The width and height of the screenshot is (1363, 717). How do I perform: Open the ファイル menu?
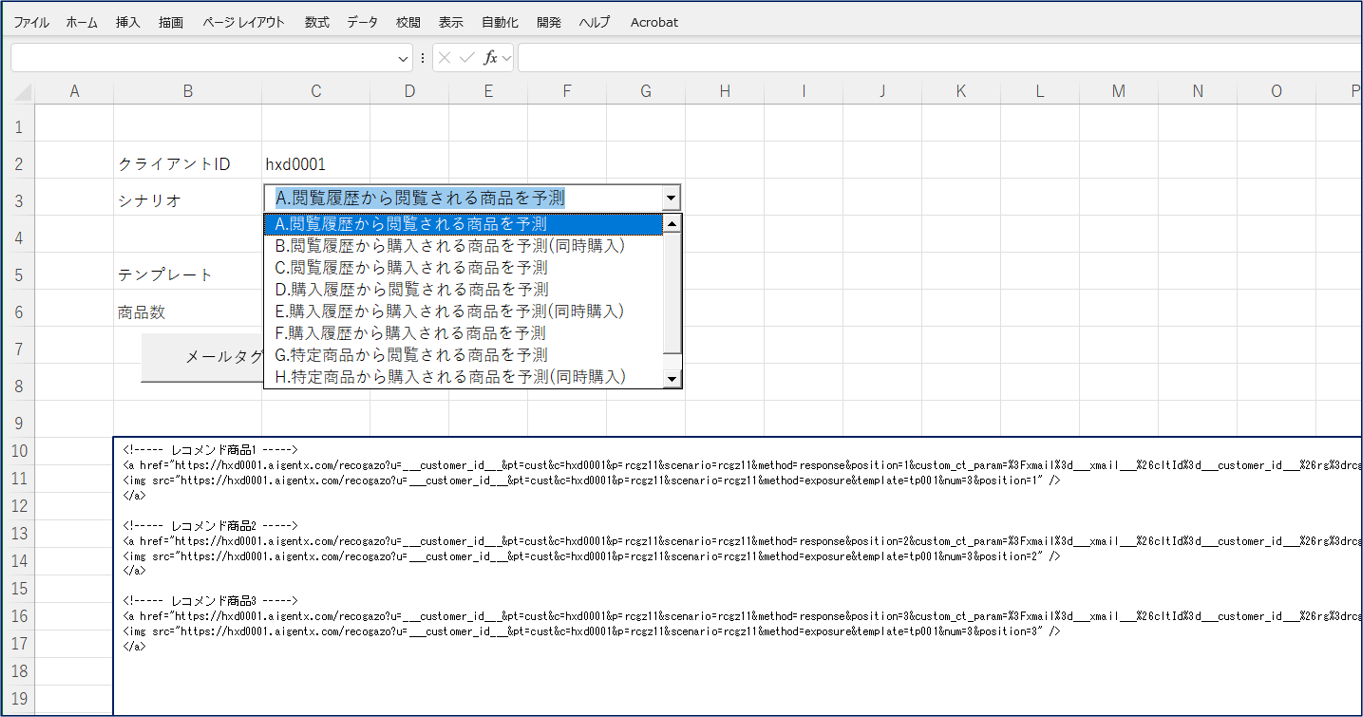pyautogui.click(x=31, y=22)
